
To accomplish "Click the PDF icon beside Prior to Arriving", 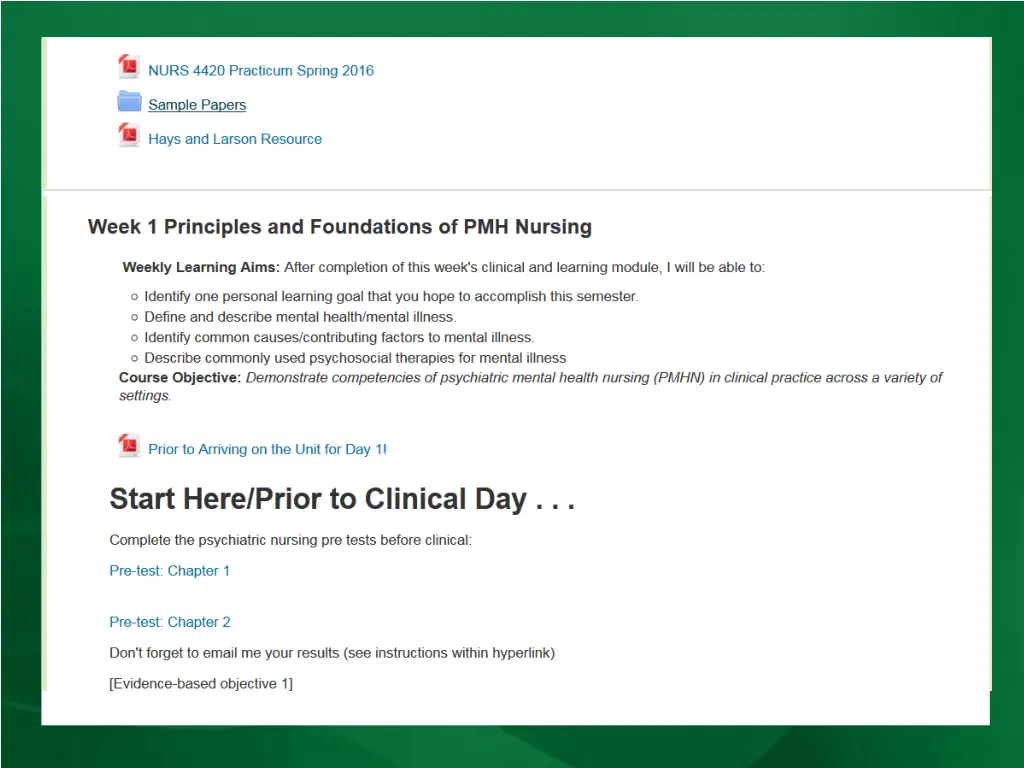I will pyautogui.click(x=129, y=445).
